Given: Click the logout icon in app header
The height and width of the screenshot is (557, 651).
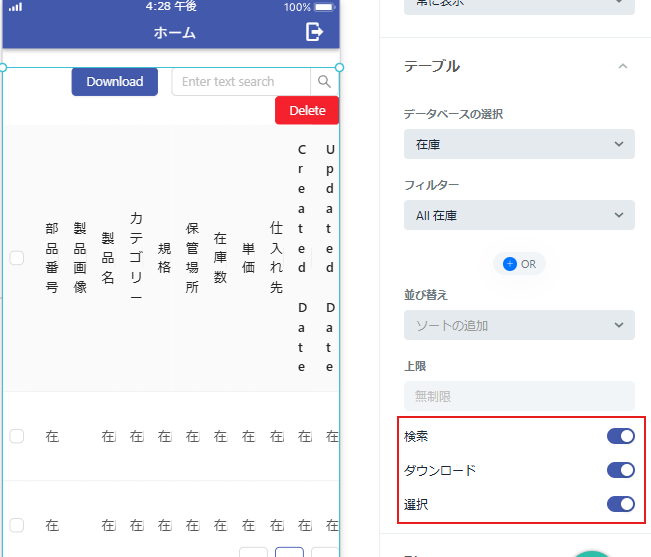Looking at the screenshot, I should coord(314,32).
